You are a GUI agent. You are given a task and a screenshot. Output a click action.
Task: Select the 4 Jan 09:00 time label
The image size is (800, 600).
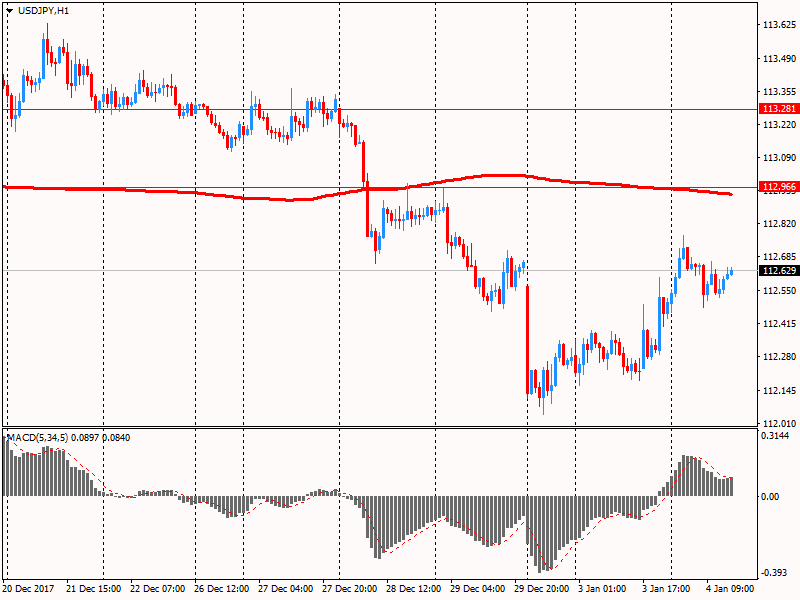730,589
